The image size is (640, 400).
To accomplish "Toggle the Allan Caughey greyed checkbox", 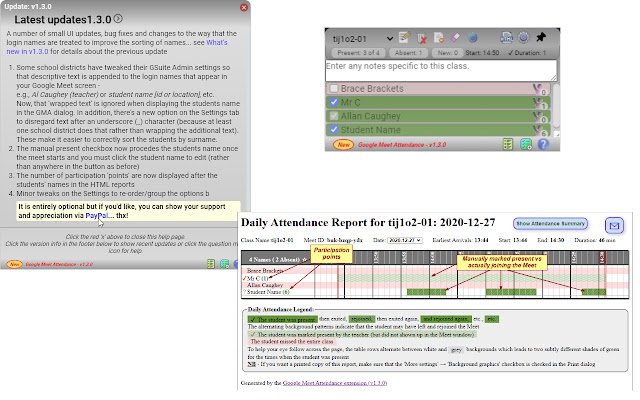I will (334, 116).
